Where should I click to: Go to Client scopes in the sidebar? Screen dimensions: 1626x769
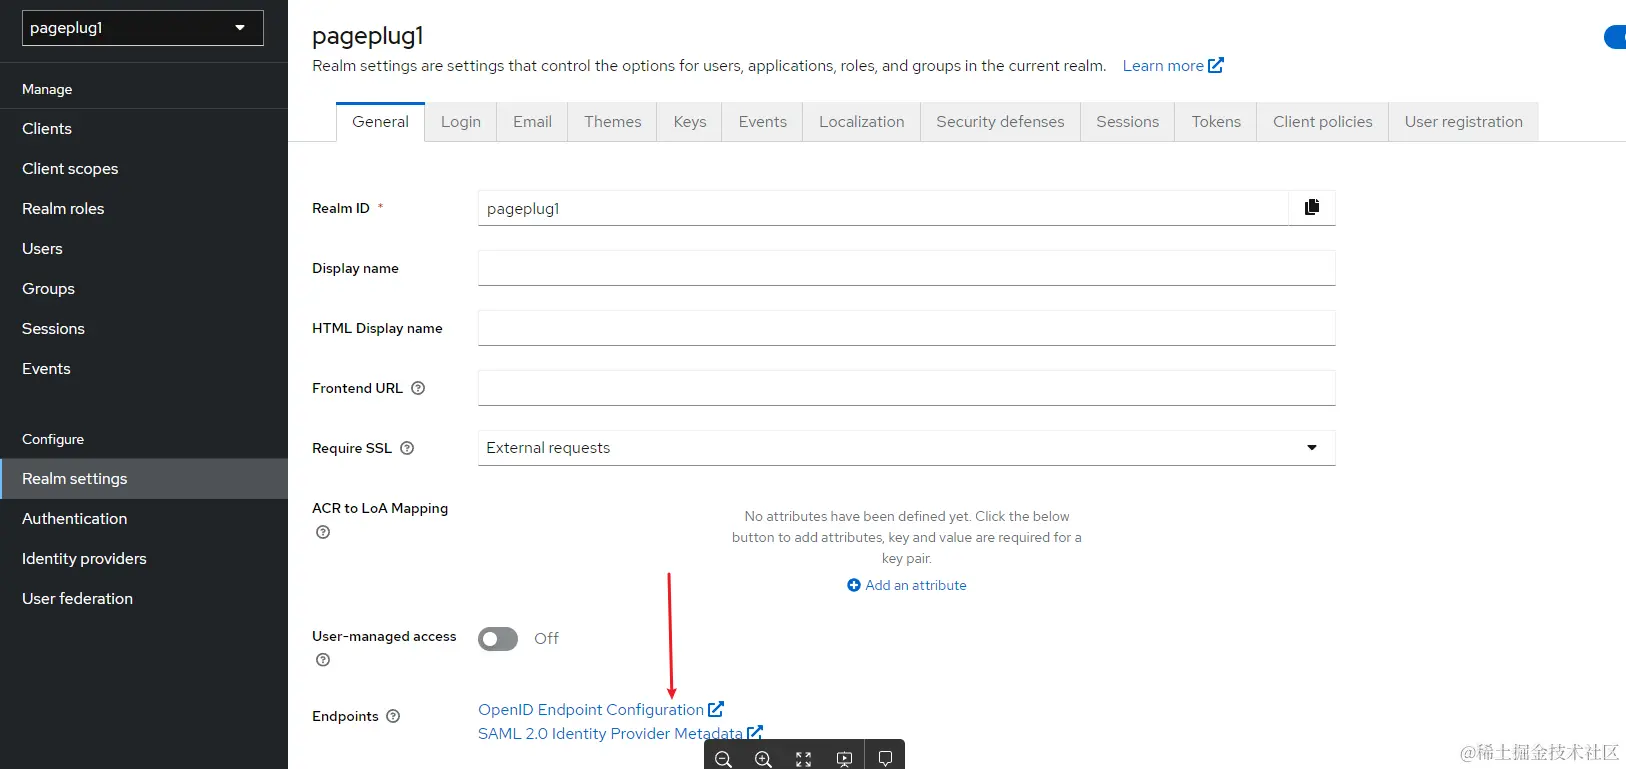pyautogui.click(x=144, y=169)
